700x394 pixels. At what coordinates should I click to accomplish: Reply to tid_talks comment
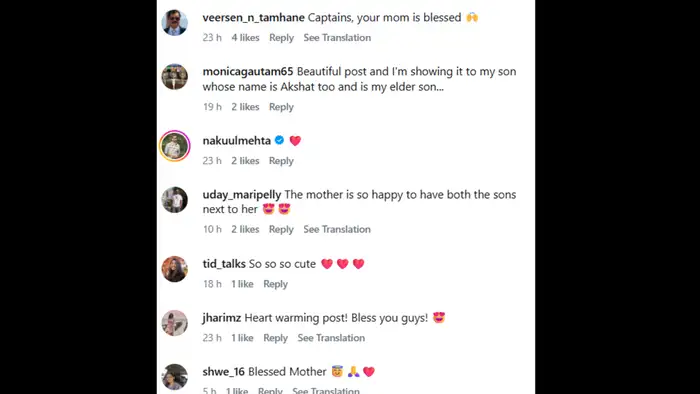pyautogui.click(x=275, y=284)
